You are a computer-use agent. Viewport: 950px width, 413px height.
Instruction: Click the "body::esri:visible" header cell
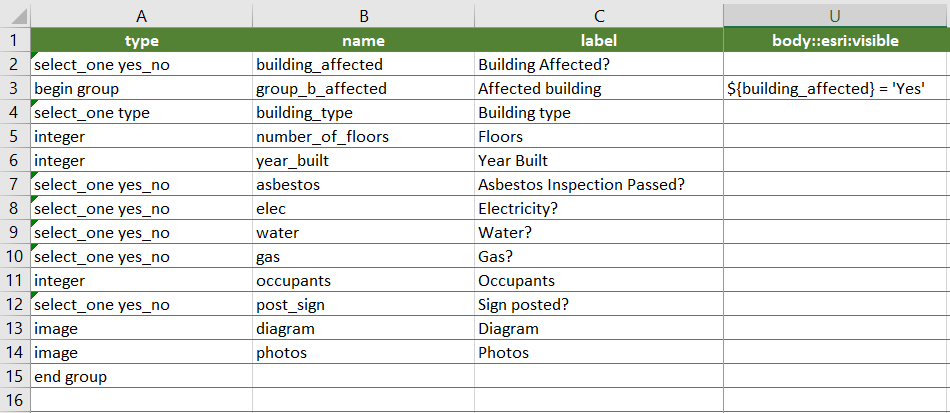[835, 41]
